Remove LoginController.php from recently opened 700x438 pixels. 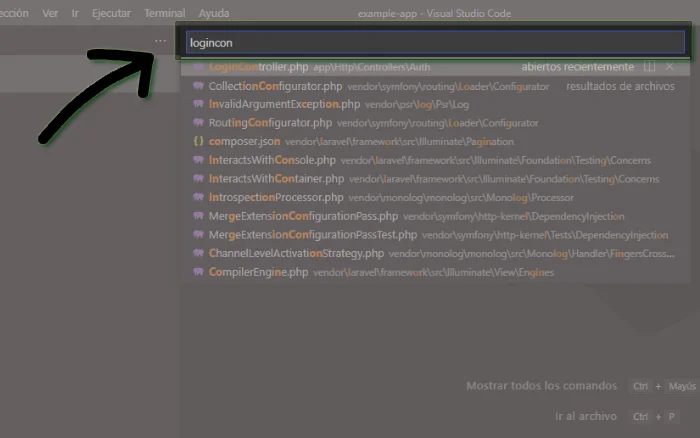[669, 67]
